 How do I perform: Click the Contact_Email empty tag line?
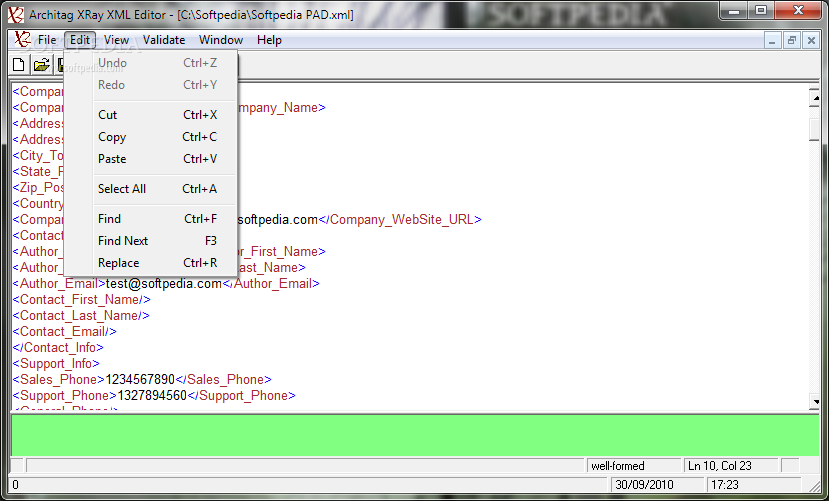pyautogui.click(x=65, y=331)
